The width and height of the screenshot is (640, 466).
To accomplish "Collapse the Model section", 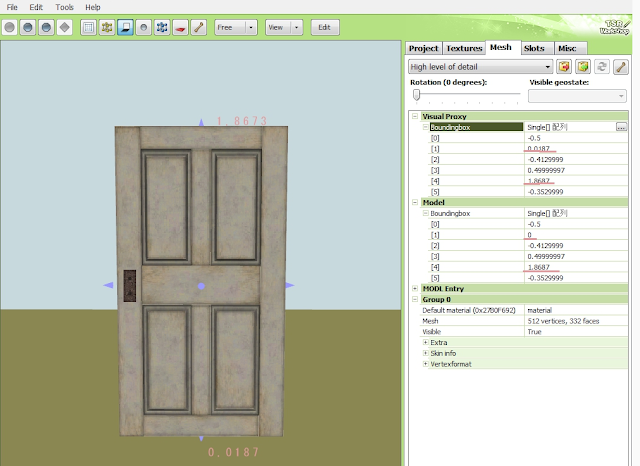I will (415, 202).
